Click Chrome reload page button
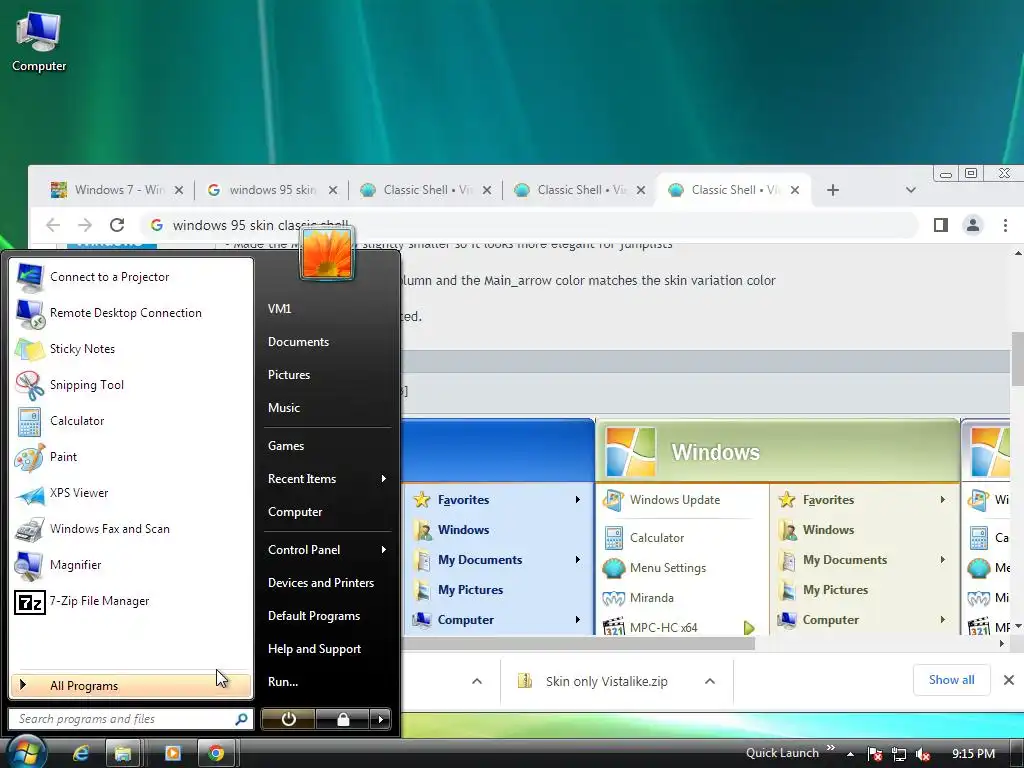The image size is (1024, 768). click(x=117, y=225)
